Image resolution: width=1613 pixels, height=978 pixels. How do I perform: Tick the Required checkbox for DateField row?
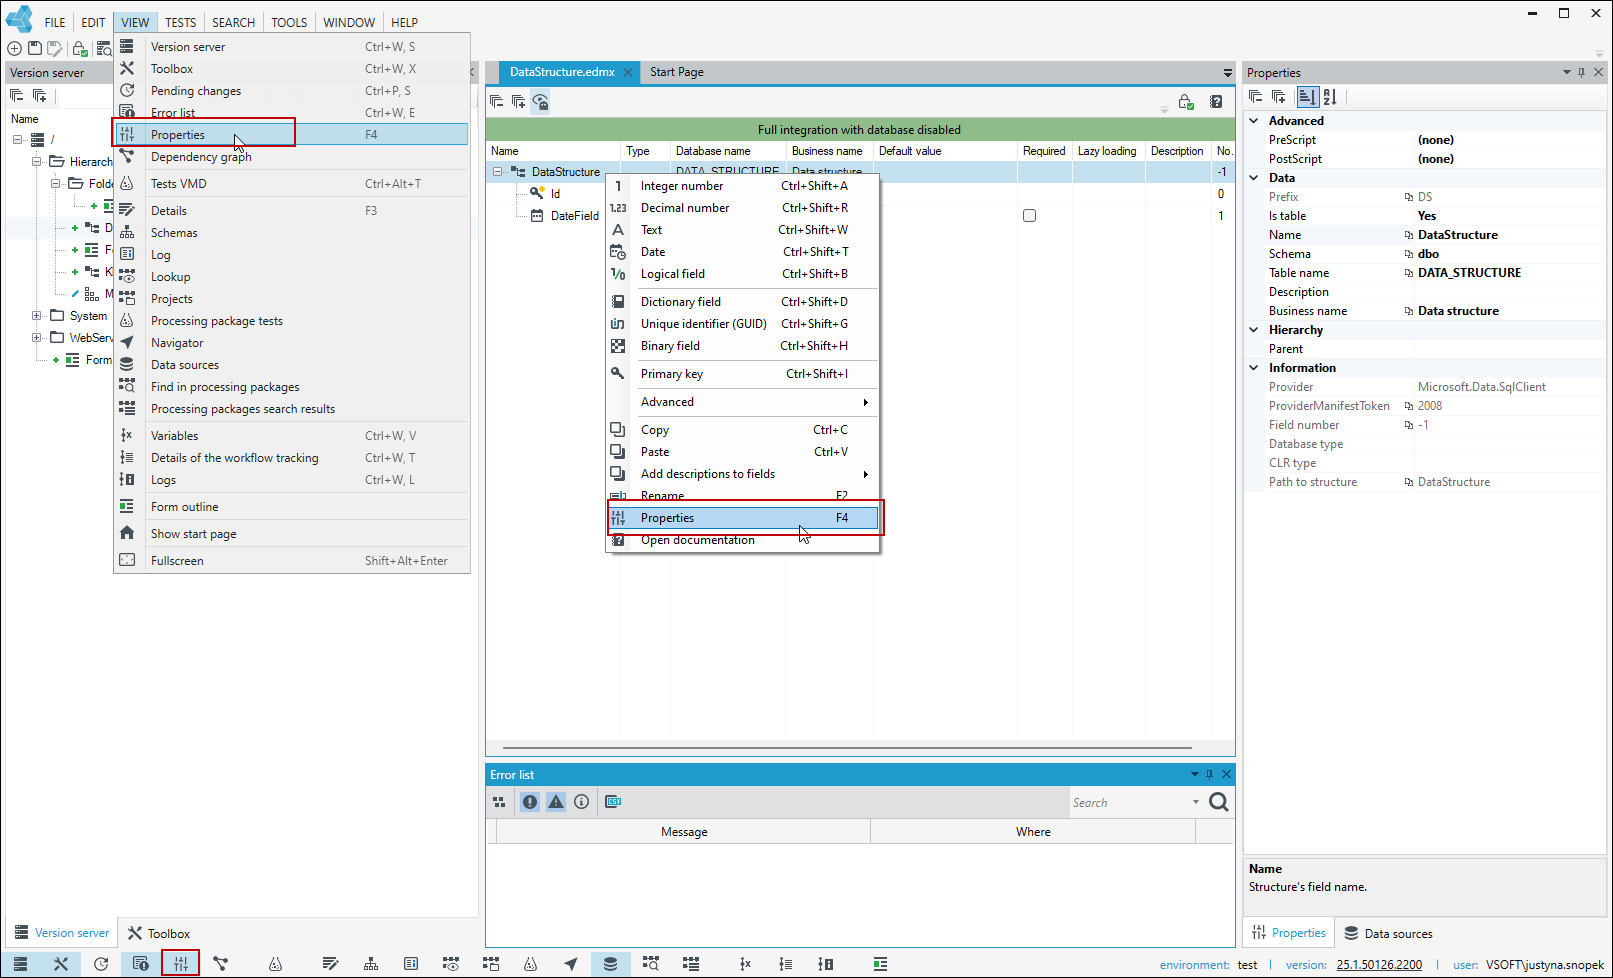point(1029,216)
